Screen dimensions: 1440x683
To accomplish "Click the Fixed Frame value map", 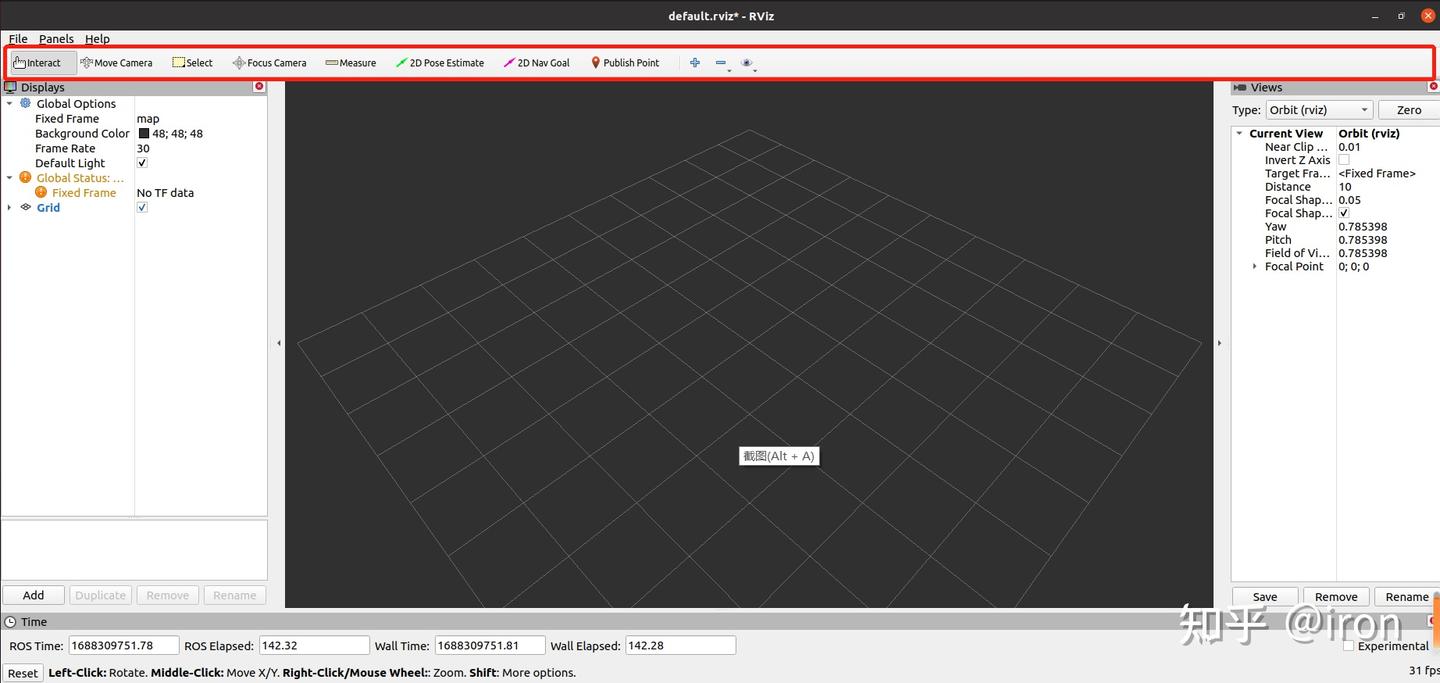I will (x=148, y=118).
